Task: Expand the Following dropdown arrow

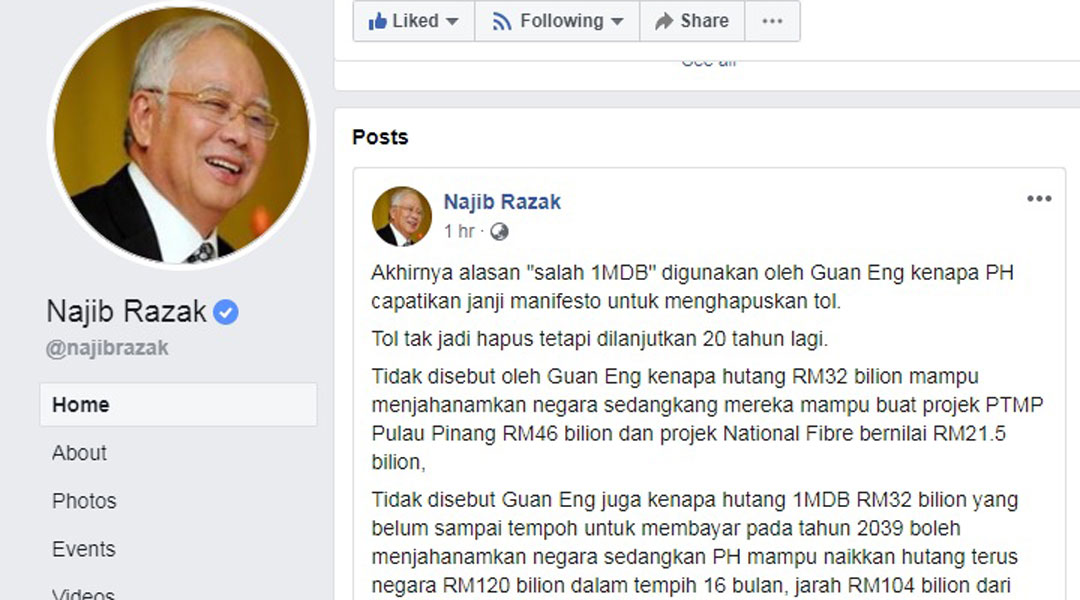Action: click(617, 22)
